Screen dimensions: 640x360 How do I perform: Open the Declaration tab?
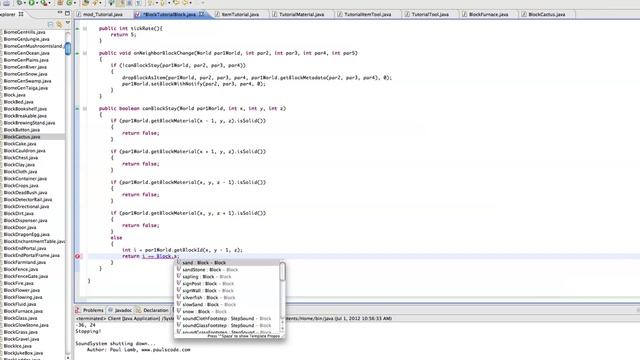(156, 310)
